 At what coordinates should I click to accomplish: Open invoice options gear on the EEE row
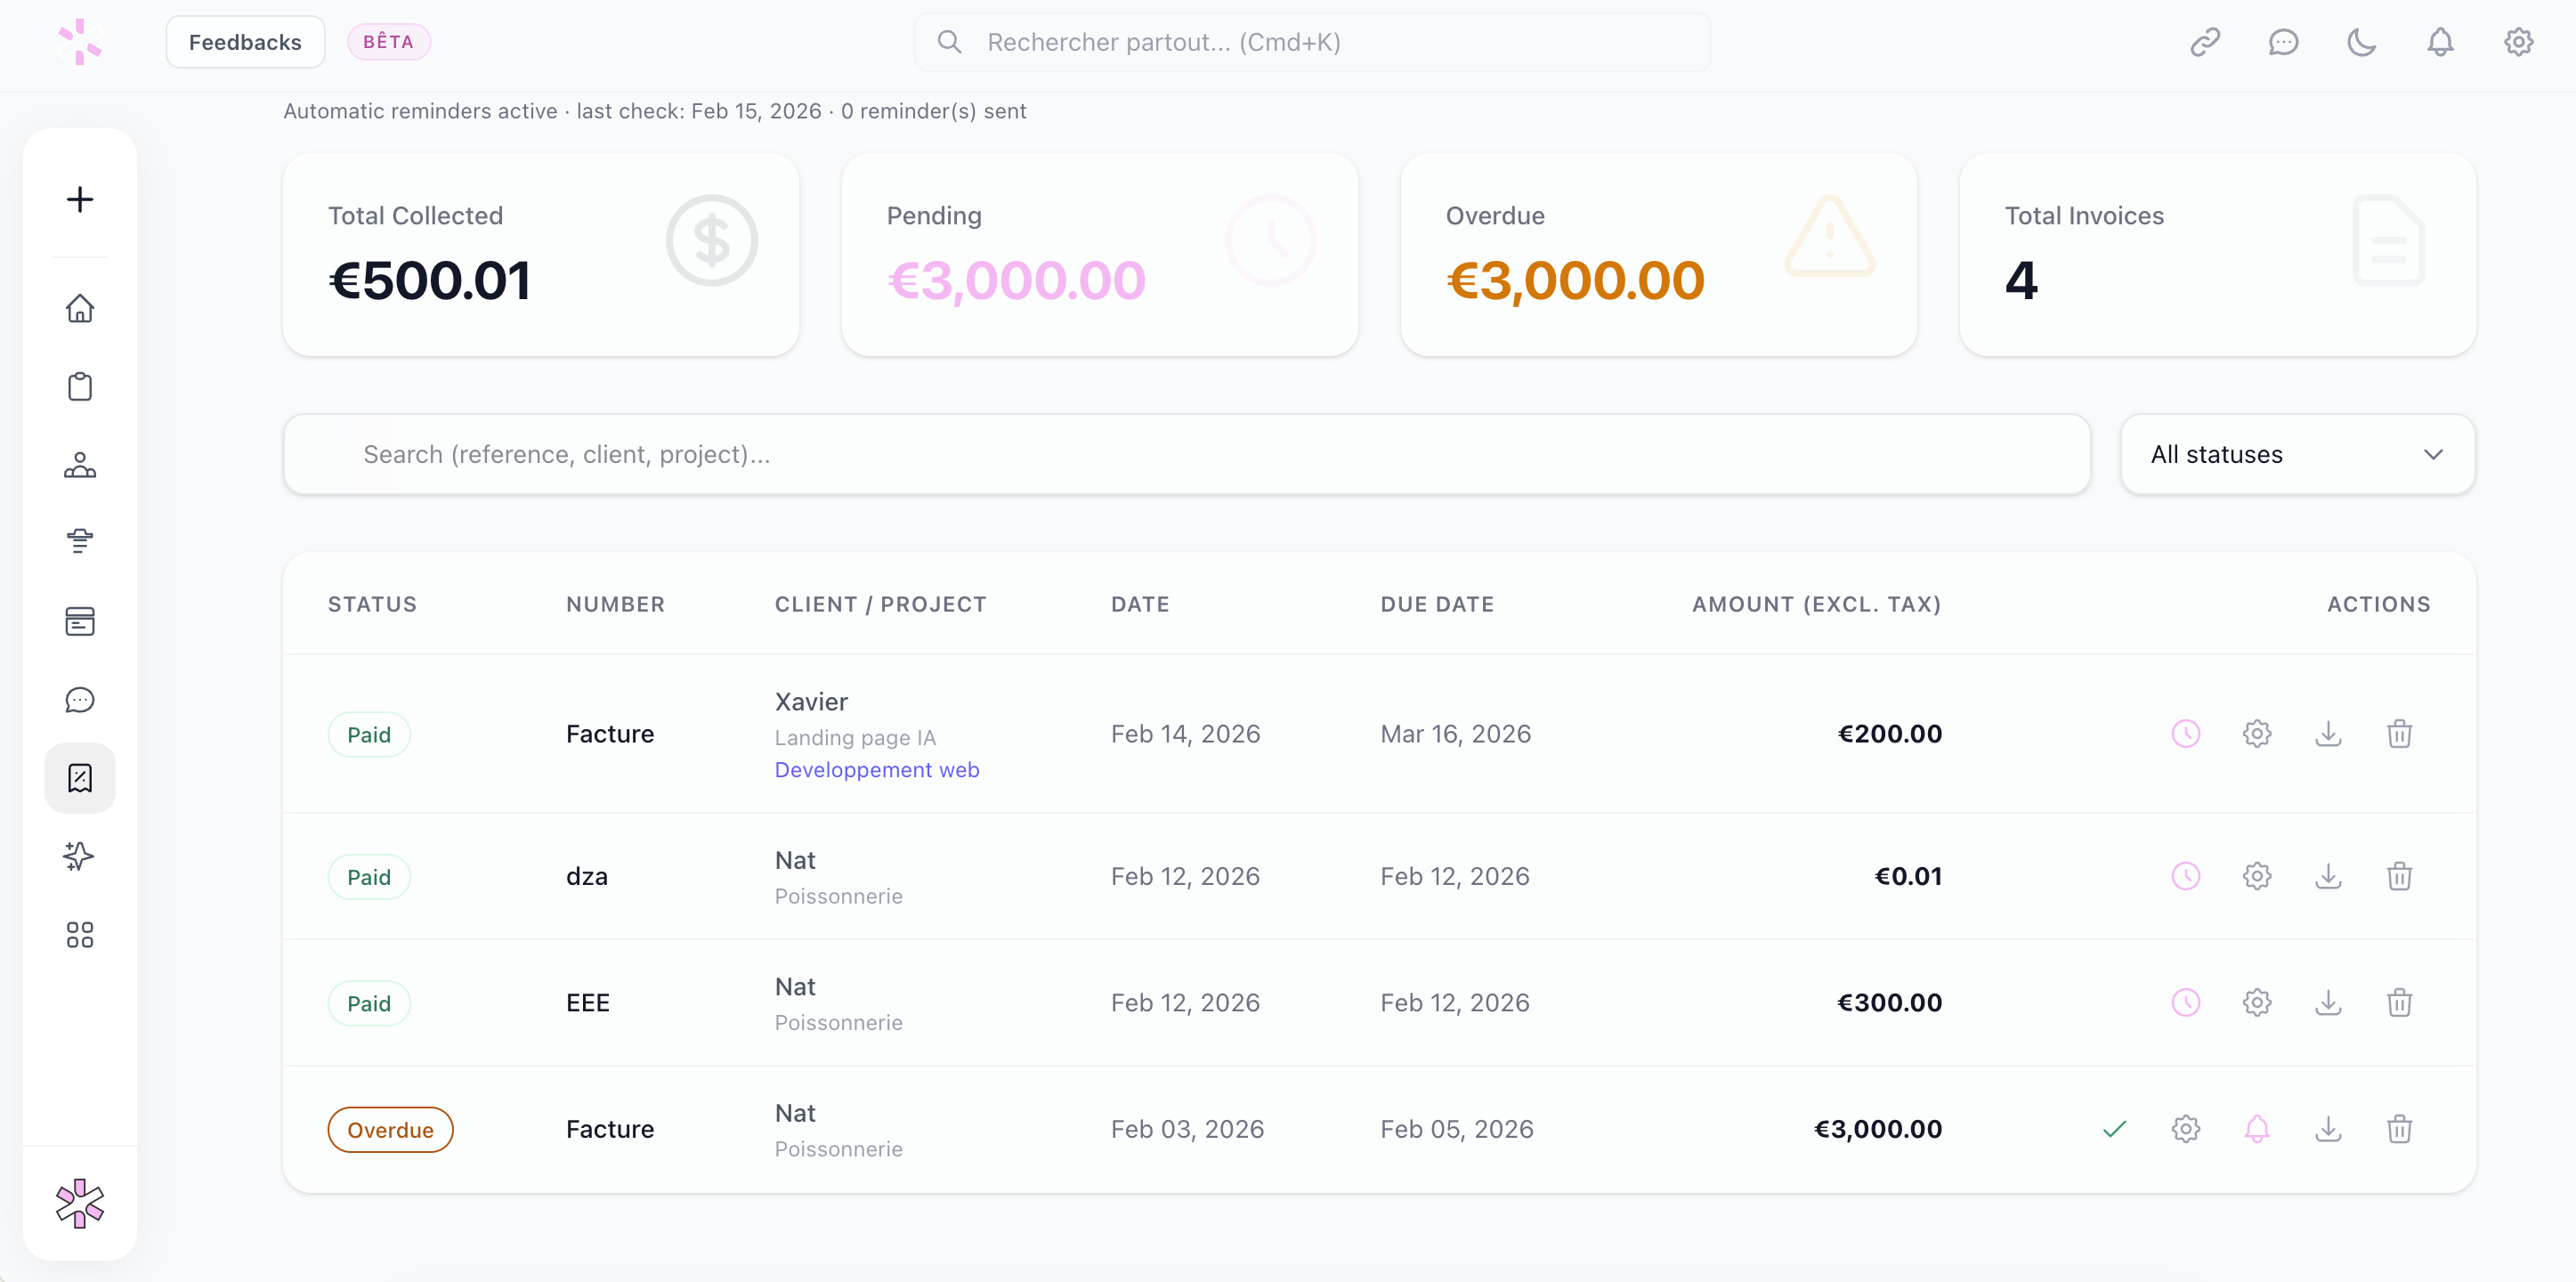[x=2257, y=1002]
